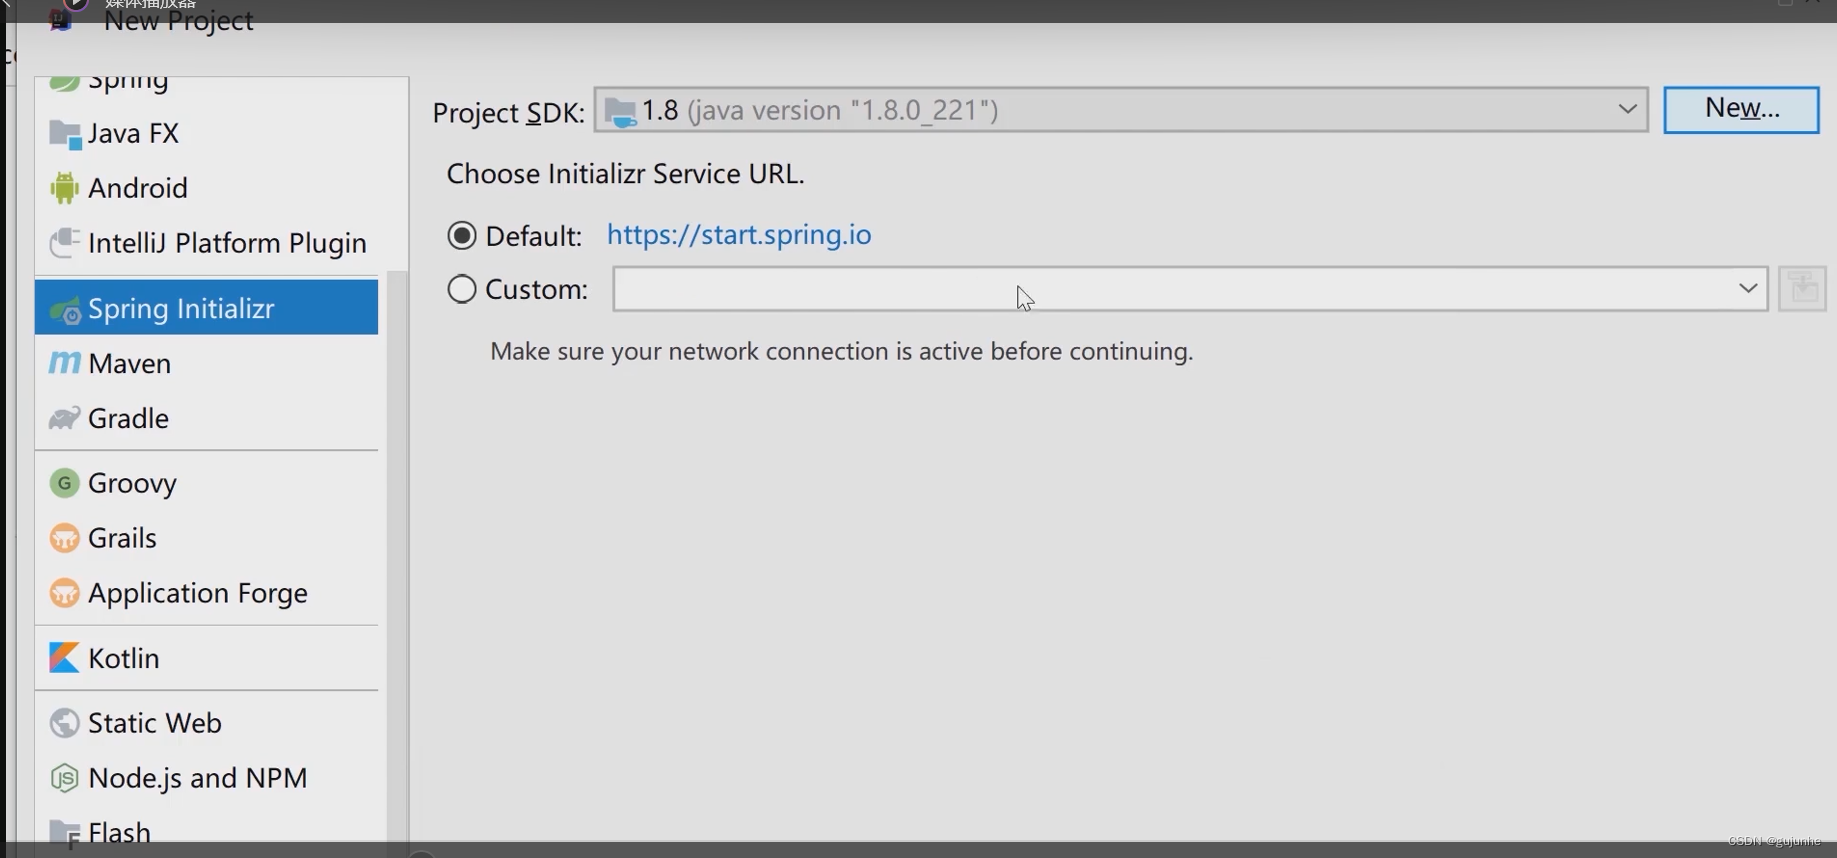This screenshot has height=858, width=1837.
Task: Click the Spring Initializr leaf icon
Action: tap(65, 310)
